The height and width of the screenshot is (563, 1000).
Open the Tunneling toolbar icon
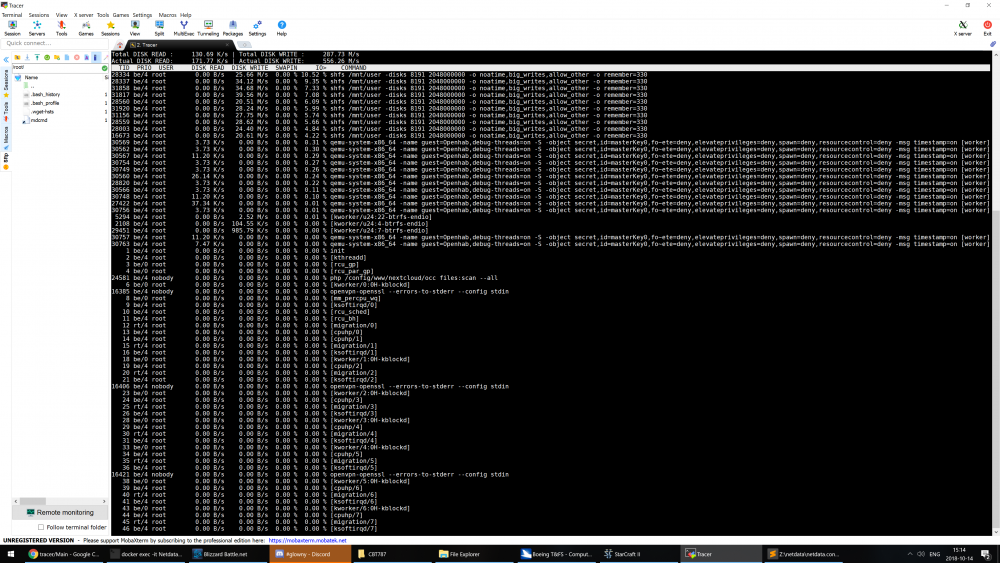208,28
